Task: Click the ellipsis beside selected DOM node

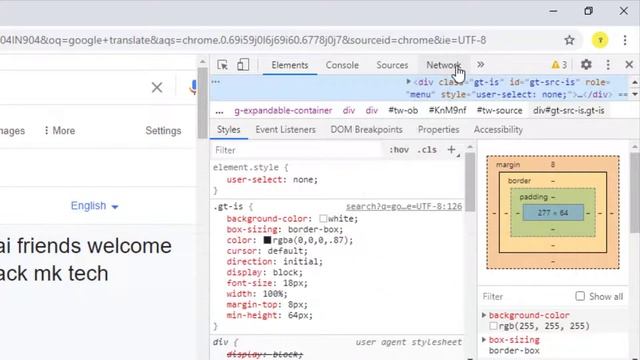Action: pyautogui.click(x=216, y=82)
